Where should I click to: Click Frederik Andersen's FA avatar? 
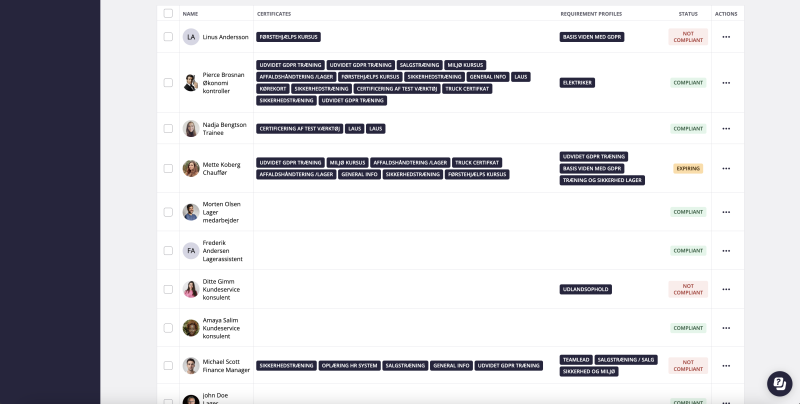point(191,251)
